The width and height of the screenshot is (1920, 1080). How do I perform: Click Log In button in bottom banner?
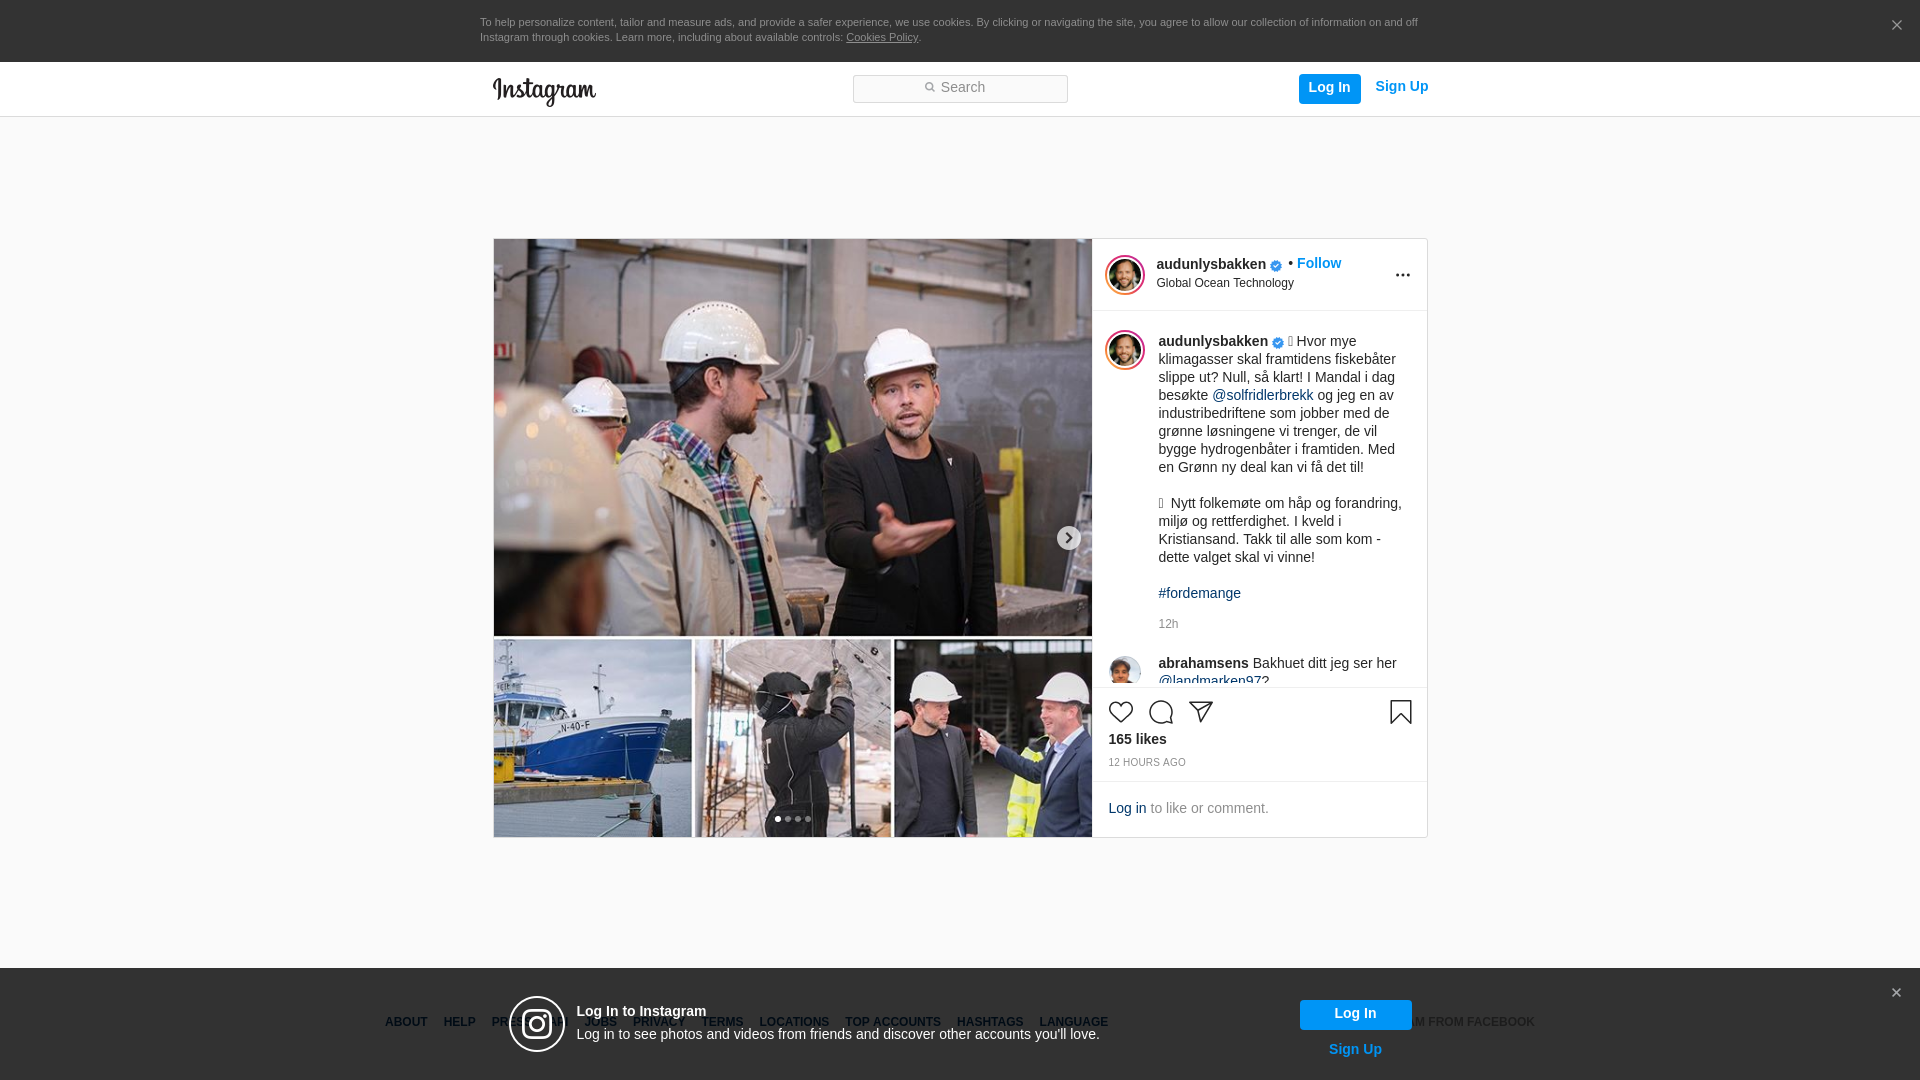(1355, 1014)
